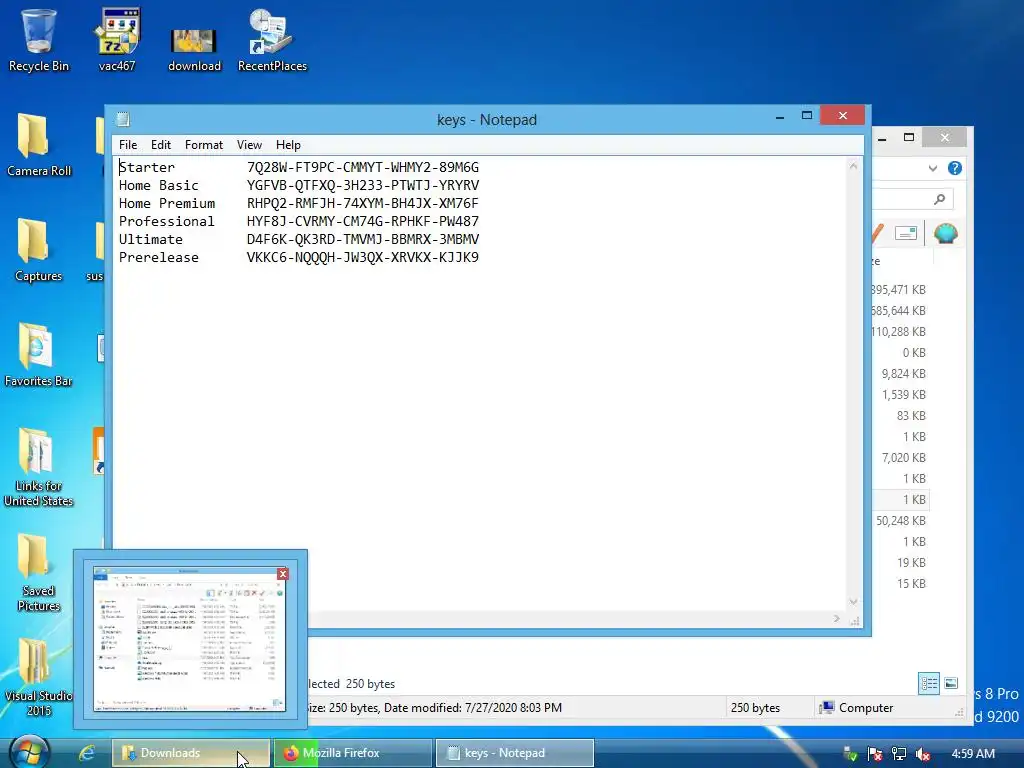Viewport: 1024px width, 768px height.
Task: Click the Professional key HYF8J-CVRMY line
Action: coord(298,221)
